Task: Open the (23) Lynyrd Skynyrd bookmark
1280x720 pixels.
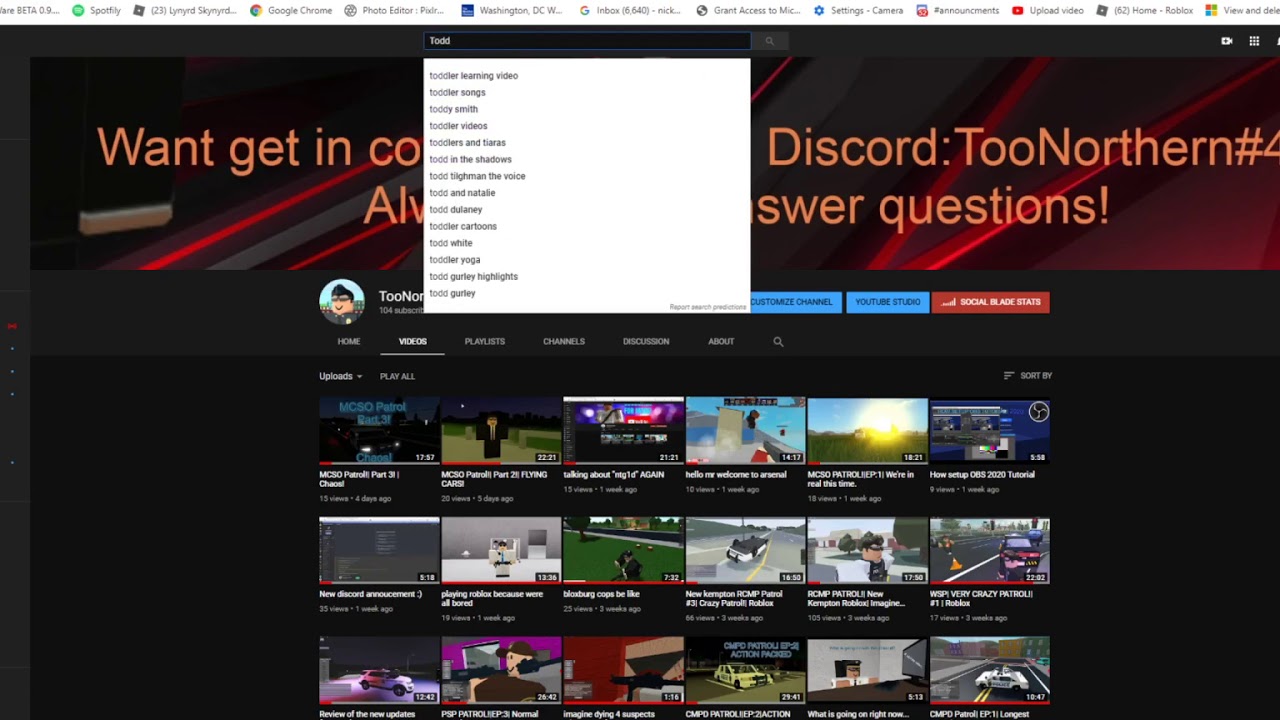Action: pyautogui.click(x=185, y=11)
